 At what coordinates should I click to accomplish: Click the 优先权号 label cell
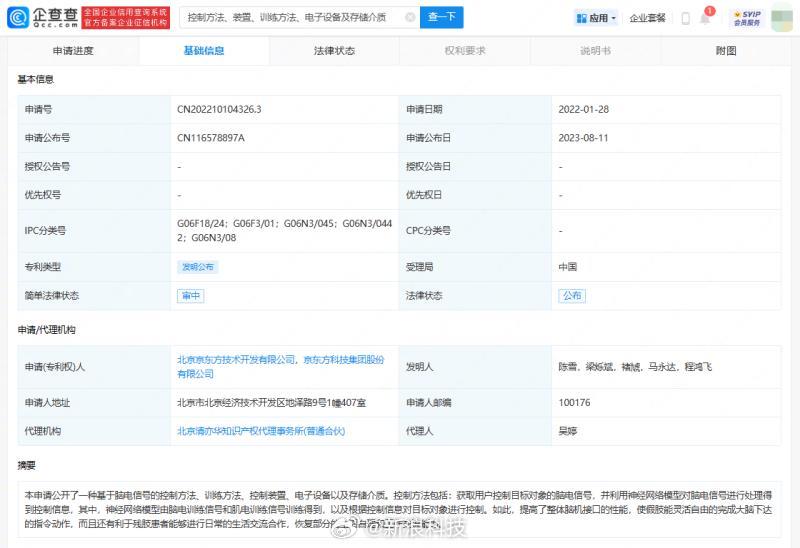[x=94, y=195]
